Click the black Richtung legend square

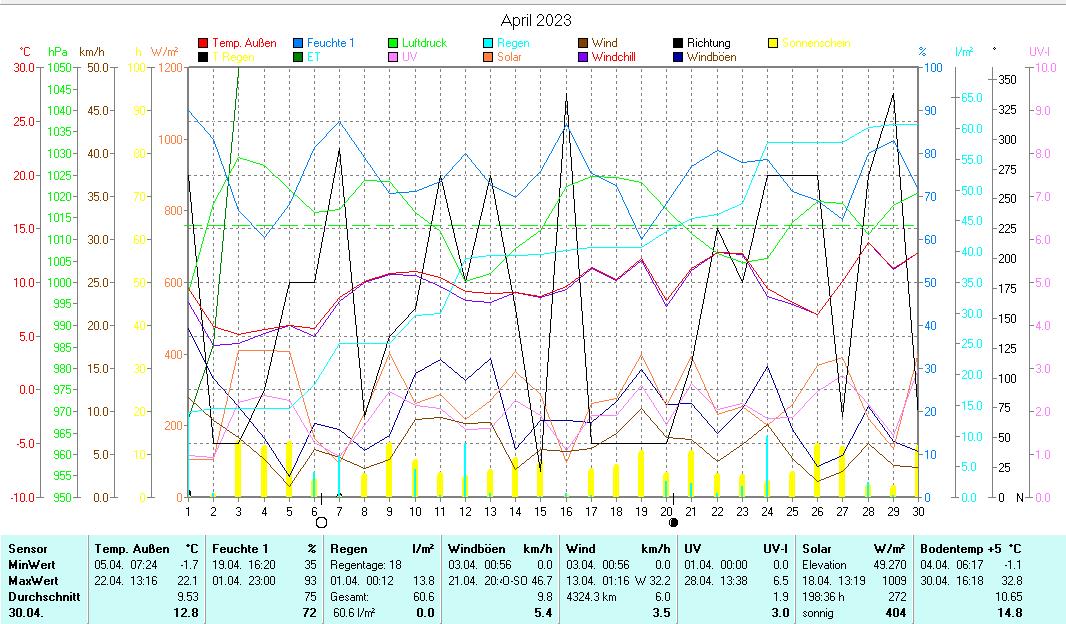click(678, 44)
